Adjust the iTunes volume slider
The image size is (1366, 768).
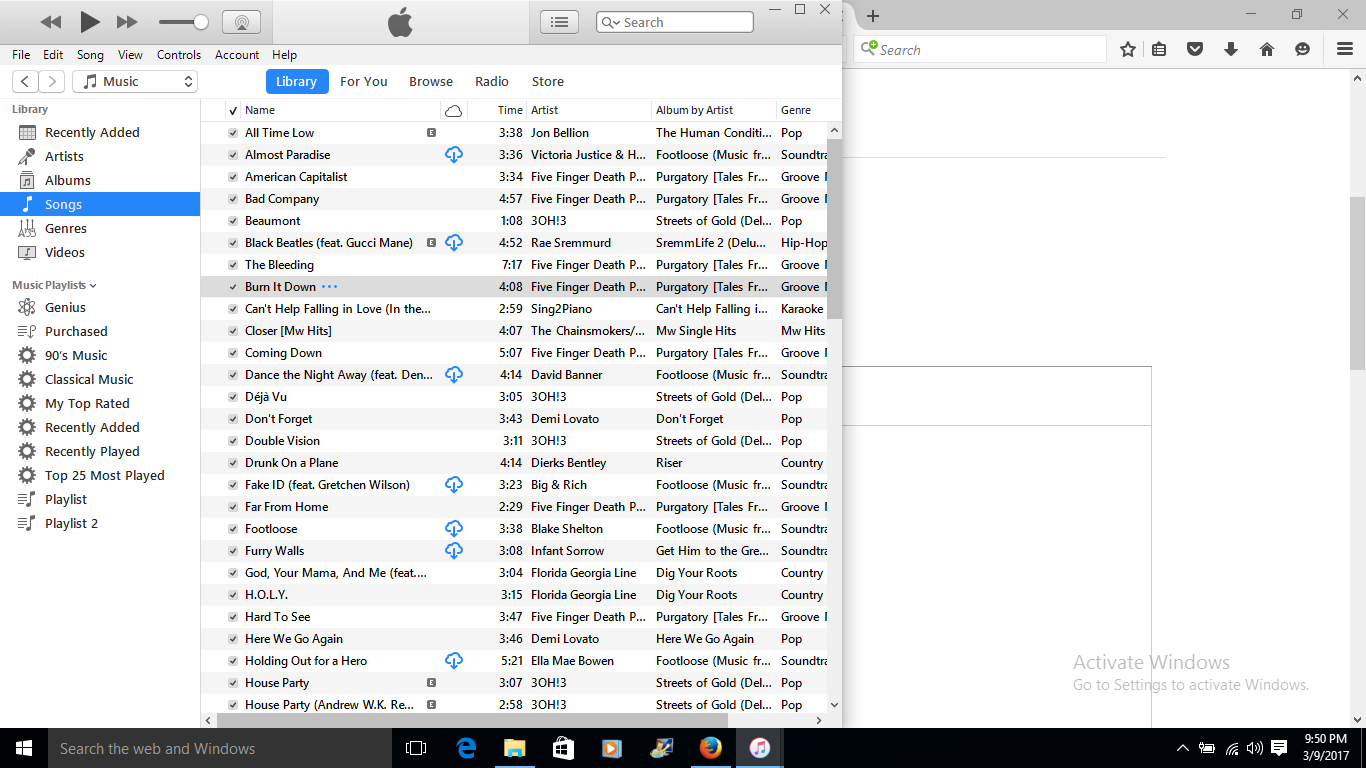pyautogui.click(x=183, y=22)
